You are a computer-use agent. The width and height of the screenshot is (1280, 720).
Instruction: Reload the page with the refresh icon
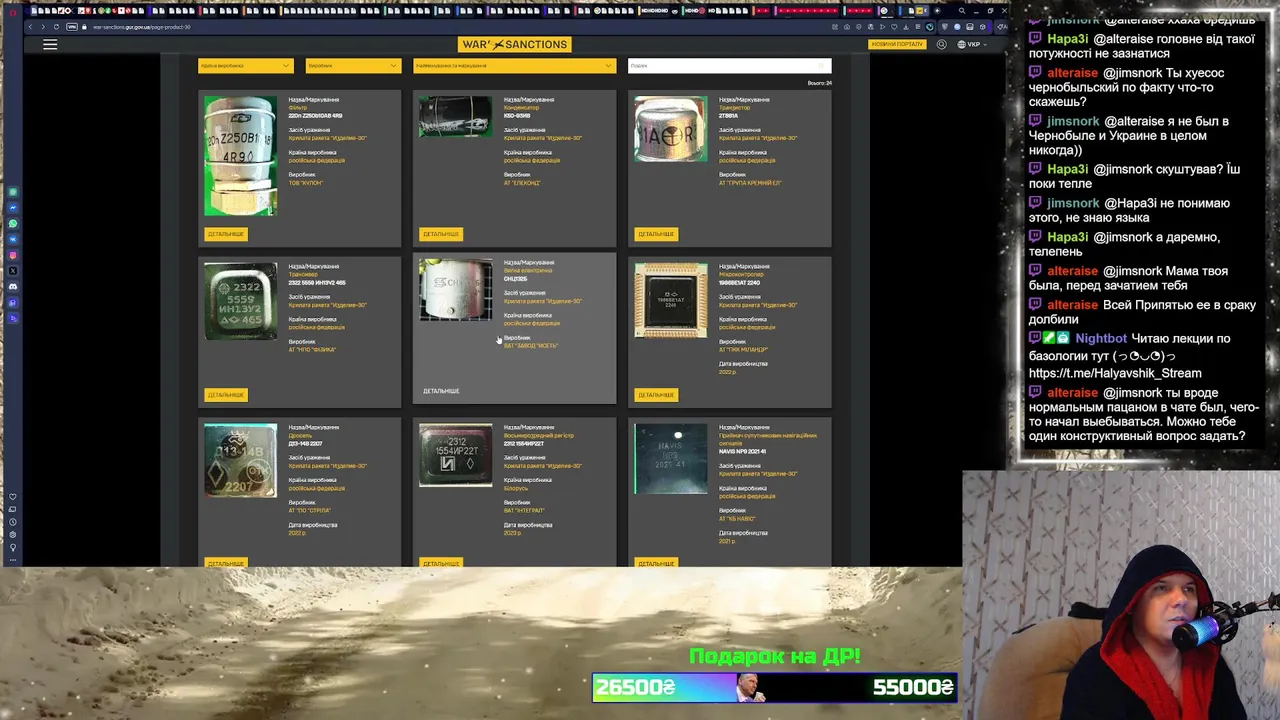click(56, 27)
